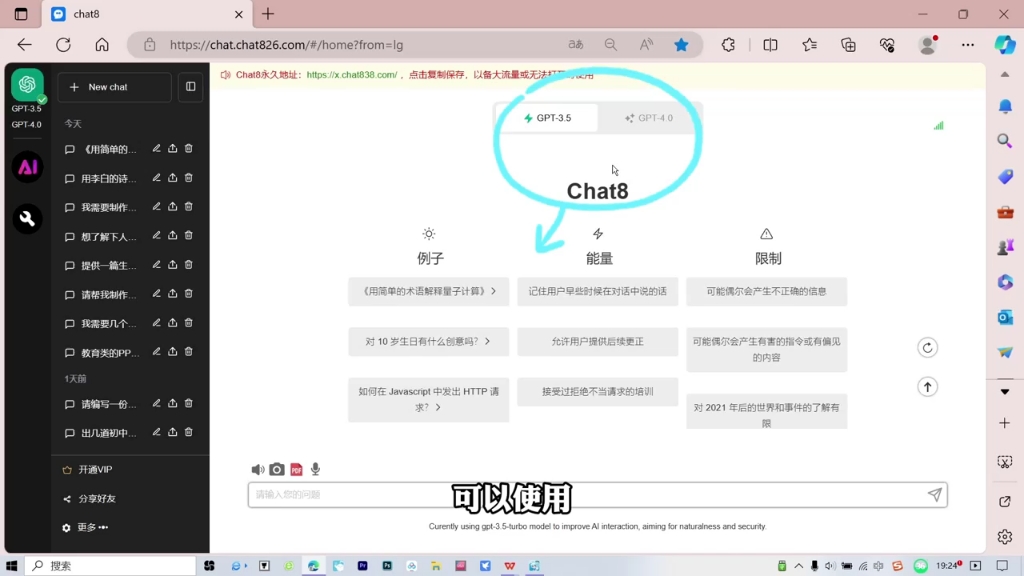Screen dimensions: 1024x576
Task: Open the Copilot sidebar icon
Action: point(1005,45)
